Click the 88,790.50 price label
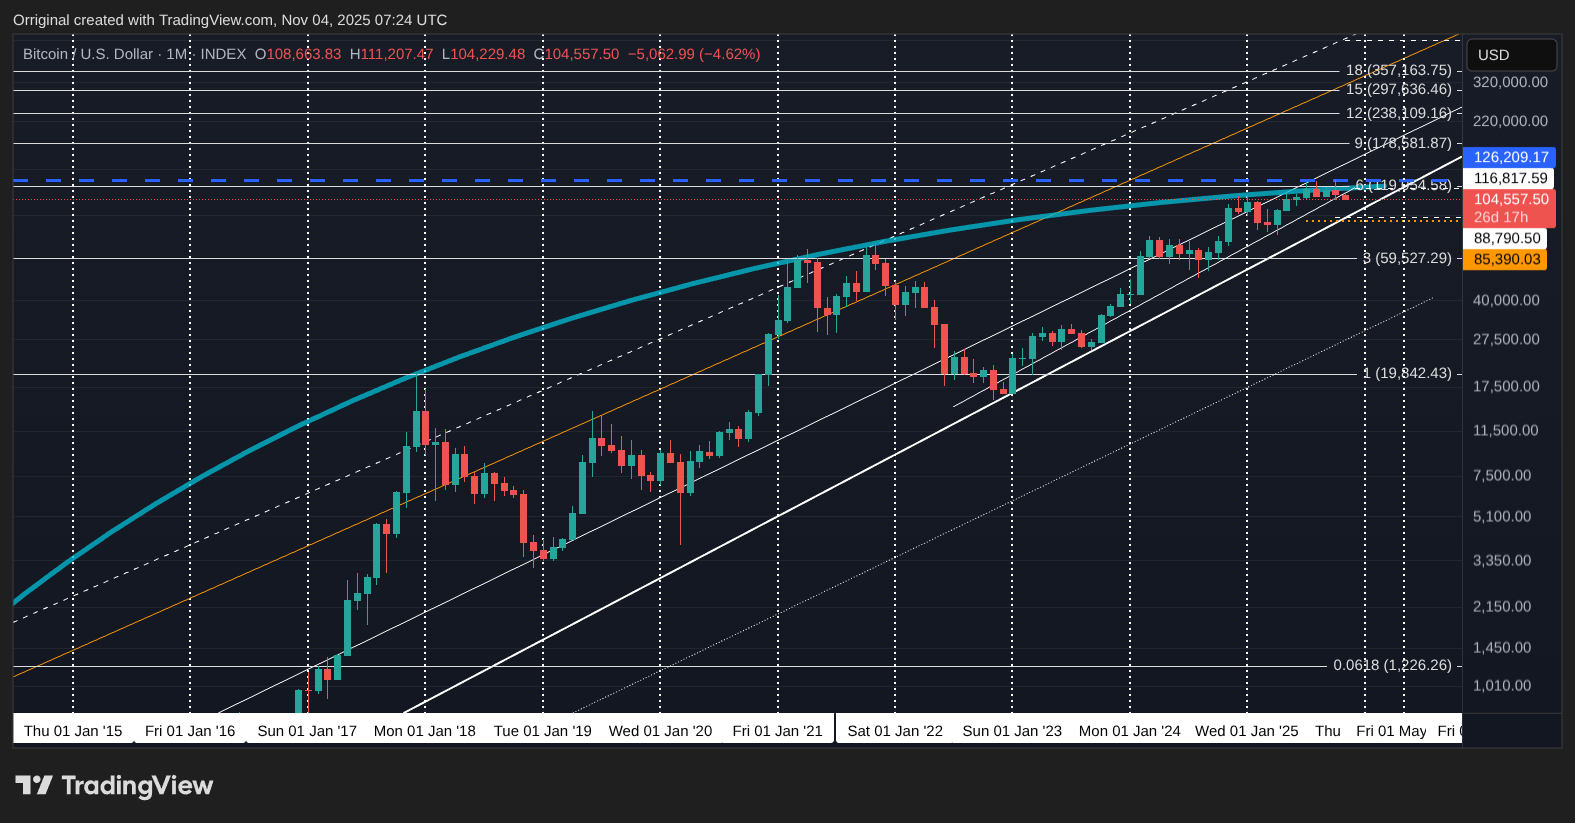Image resolution: width=1575 pixels, height=823 pixels. pyautogui.click(x=1506, y=238)
